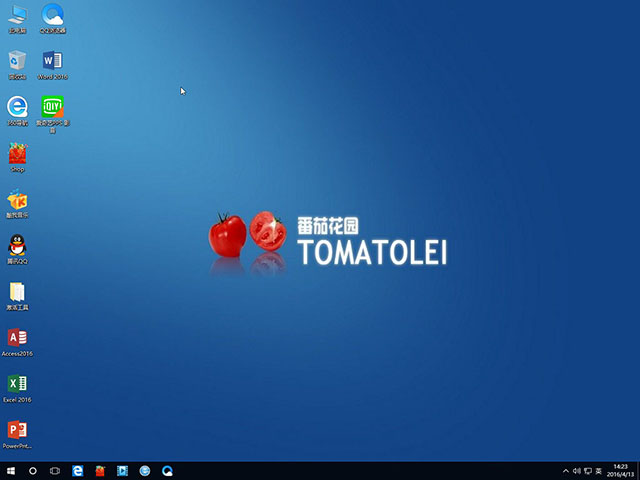Select the Excel 2016 desktop shortcut
This screenshot has height=480, width=640.
click(17, 388)
